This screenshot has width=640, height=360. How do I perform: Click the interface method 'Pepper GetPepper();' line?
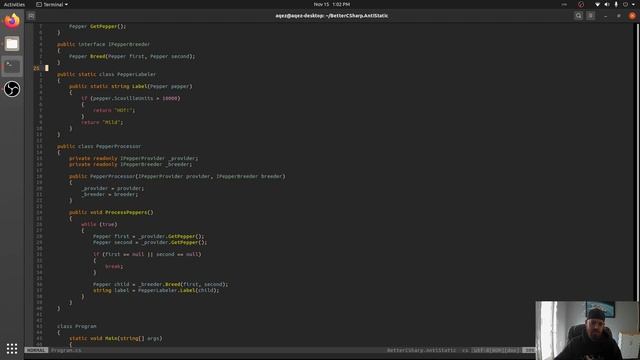point(98,26)
